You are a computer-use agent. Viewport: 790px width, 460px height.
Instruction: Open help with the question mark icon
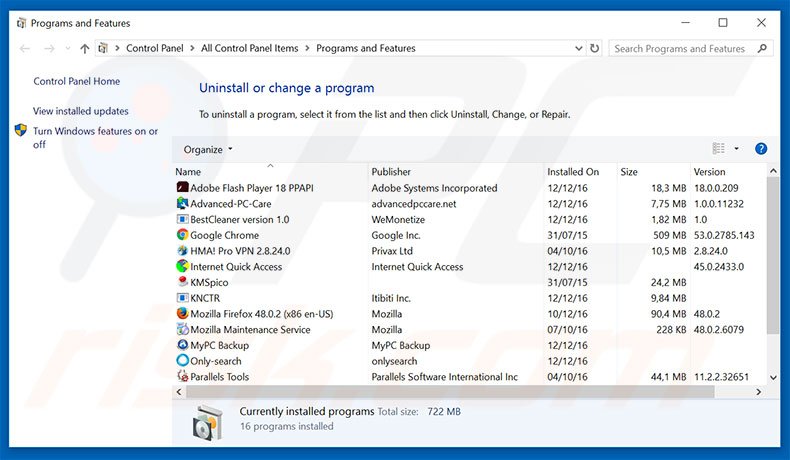(x=760, y=149)
